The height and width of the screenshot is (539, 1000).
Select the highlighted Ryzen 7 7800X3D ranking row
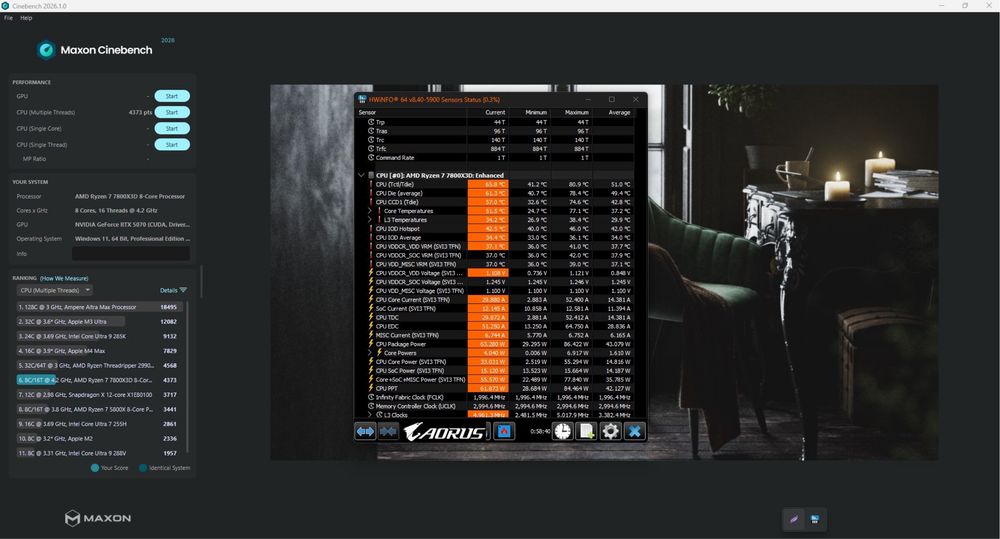point(99,380)
